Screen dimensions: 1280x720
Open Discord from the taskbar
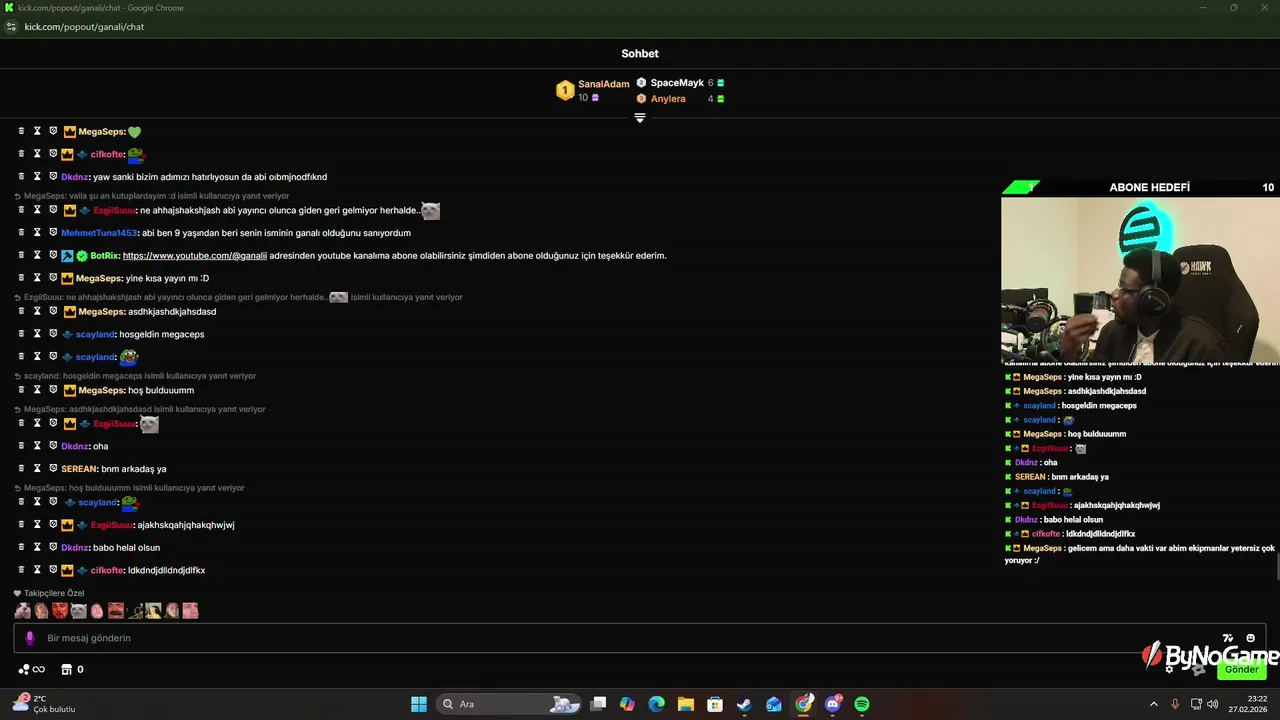[833, 704]
